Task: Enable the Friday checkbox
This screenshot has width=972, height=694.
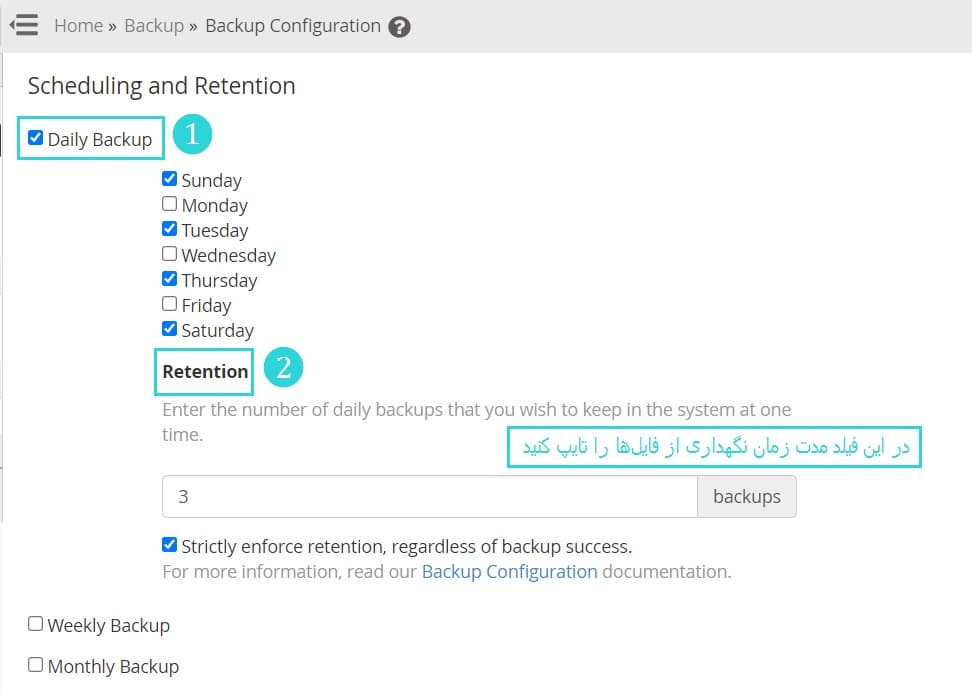Action: (169, 304)
